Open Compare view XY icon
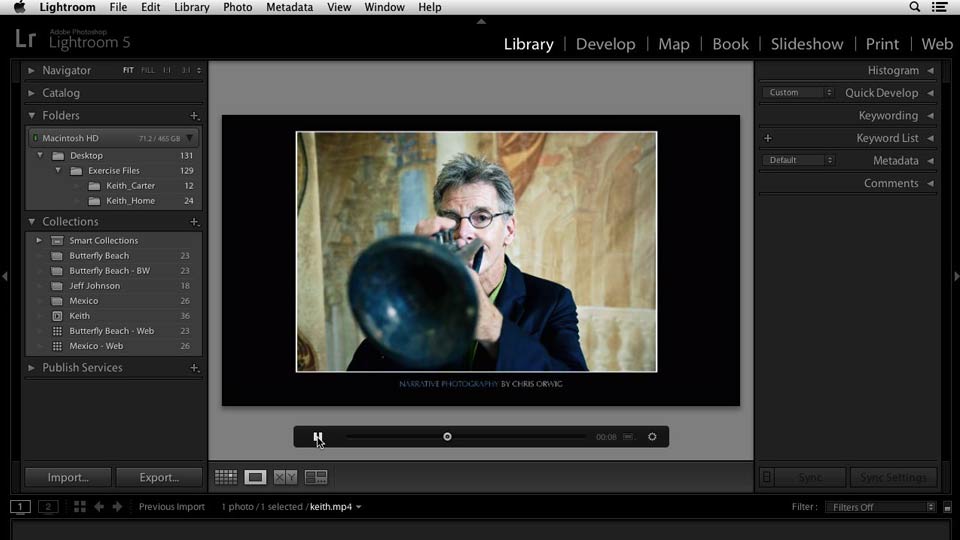The width and height of the screenshot is (960, 540). click(285, 477)
